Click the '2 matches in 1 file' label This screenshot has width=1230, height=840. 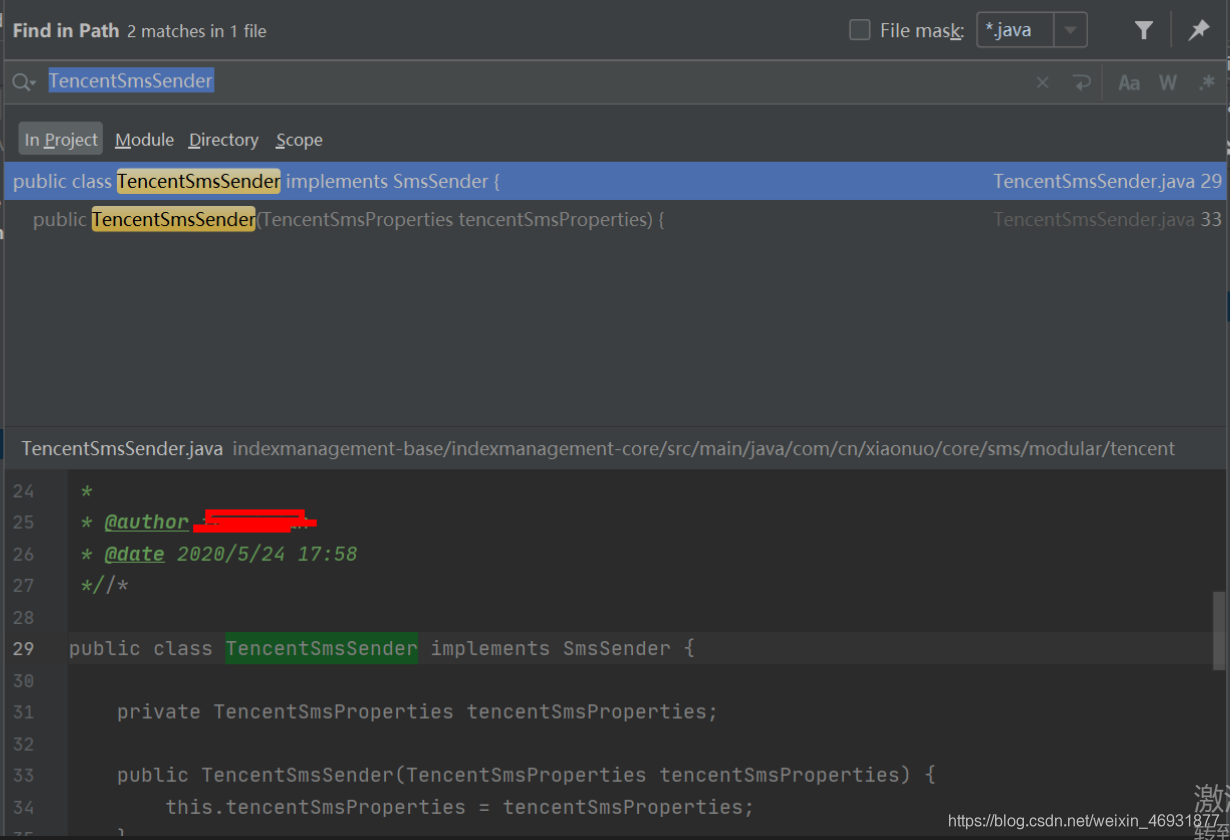pyautogui.click(x=197, y=31)
